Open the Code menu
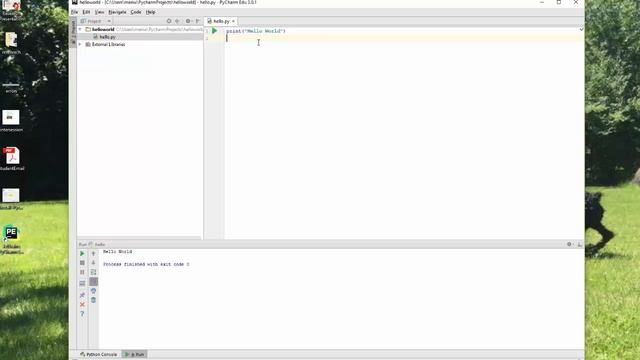The height and width of the screenshot is (360, 640). (x=136, y=12)
